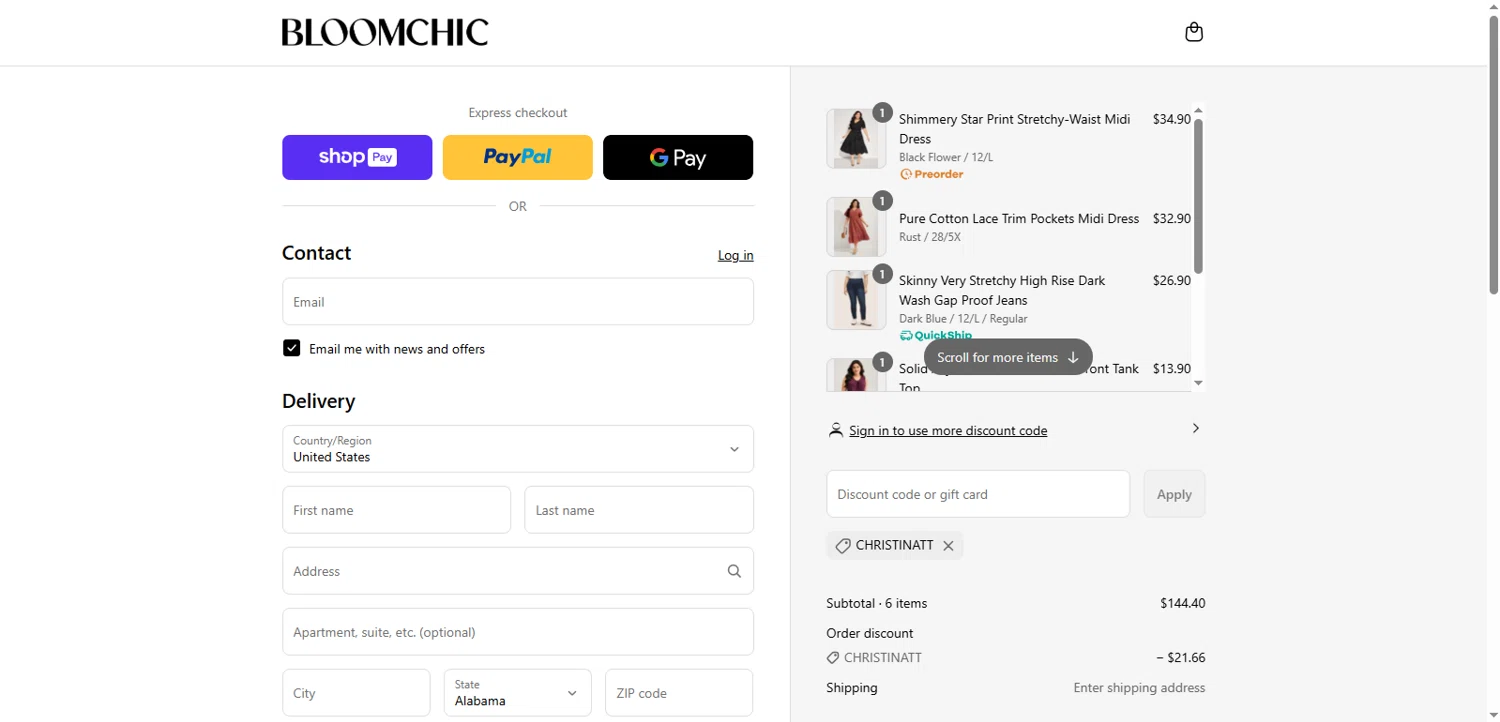Focus the Discount code or gift card field
This screenshot has height=722, width=1500.
click(x=978, y=494)
